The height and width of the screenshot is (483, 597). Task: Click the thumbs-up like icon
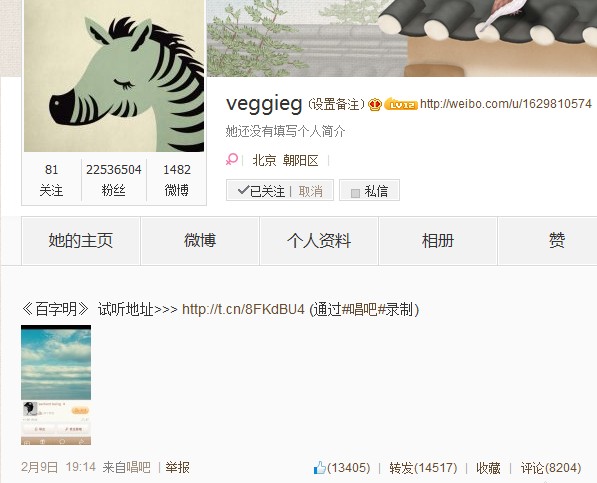point(319,467)
